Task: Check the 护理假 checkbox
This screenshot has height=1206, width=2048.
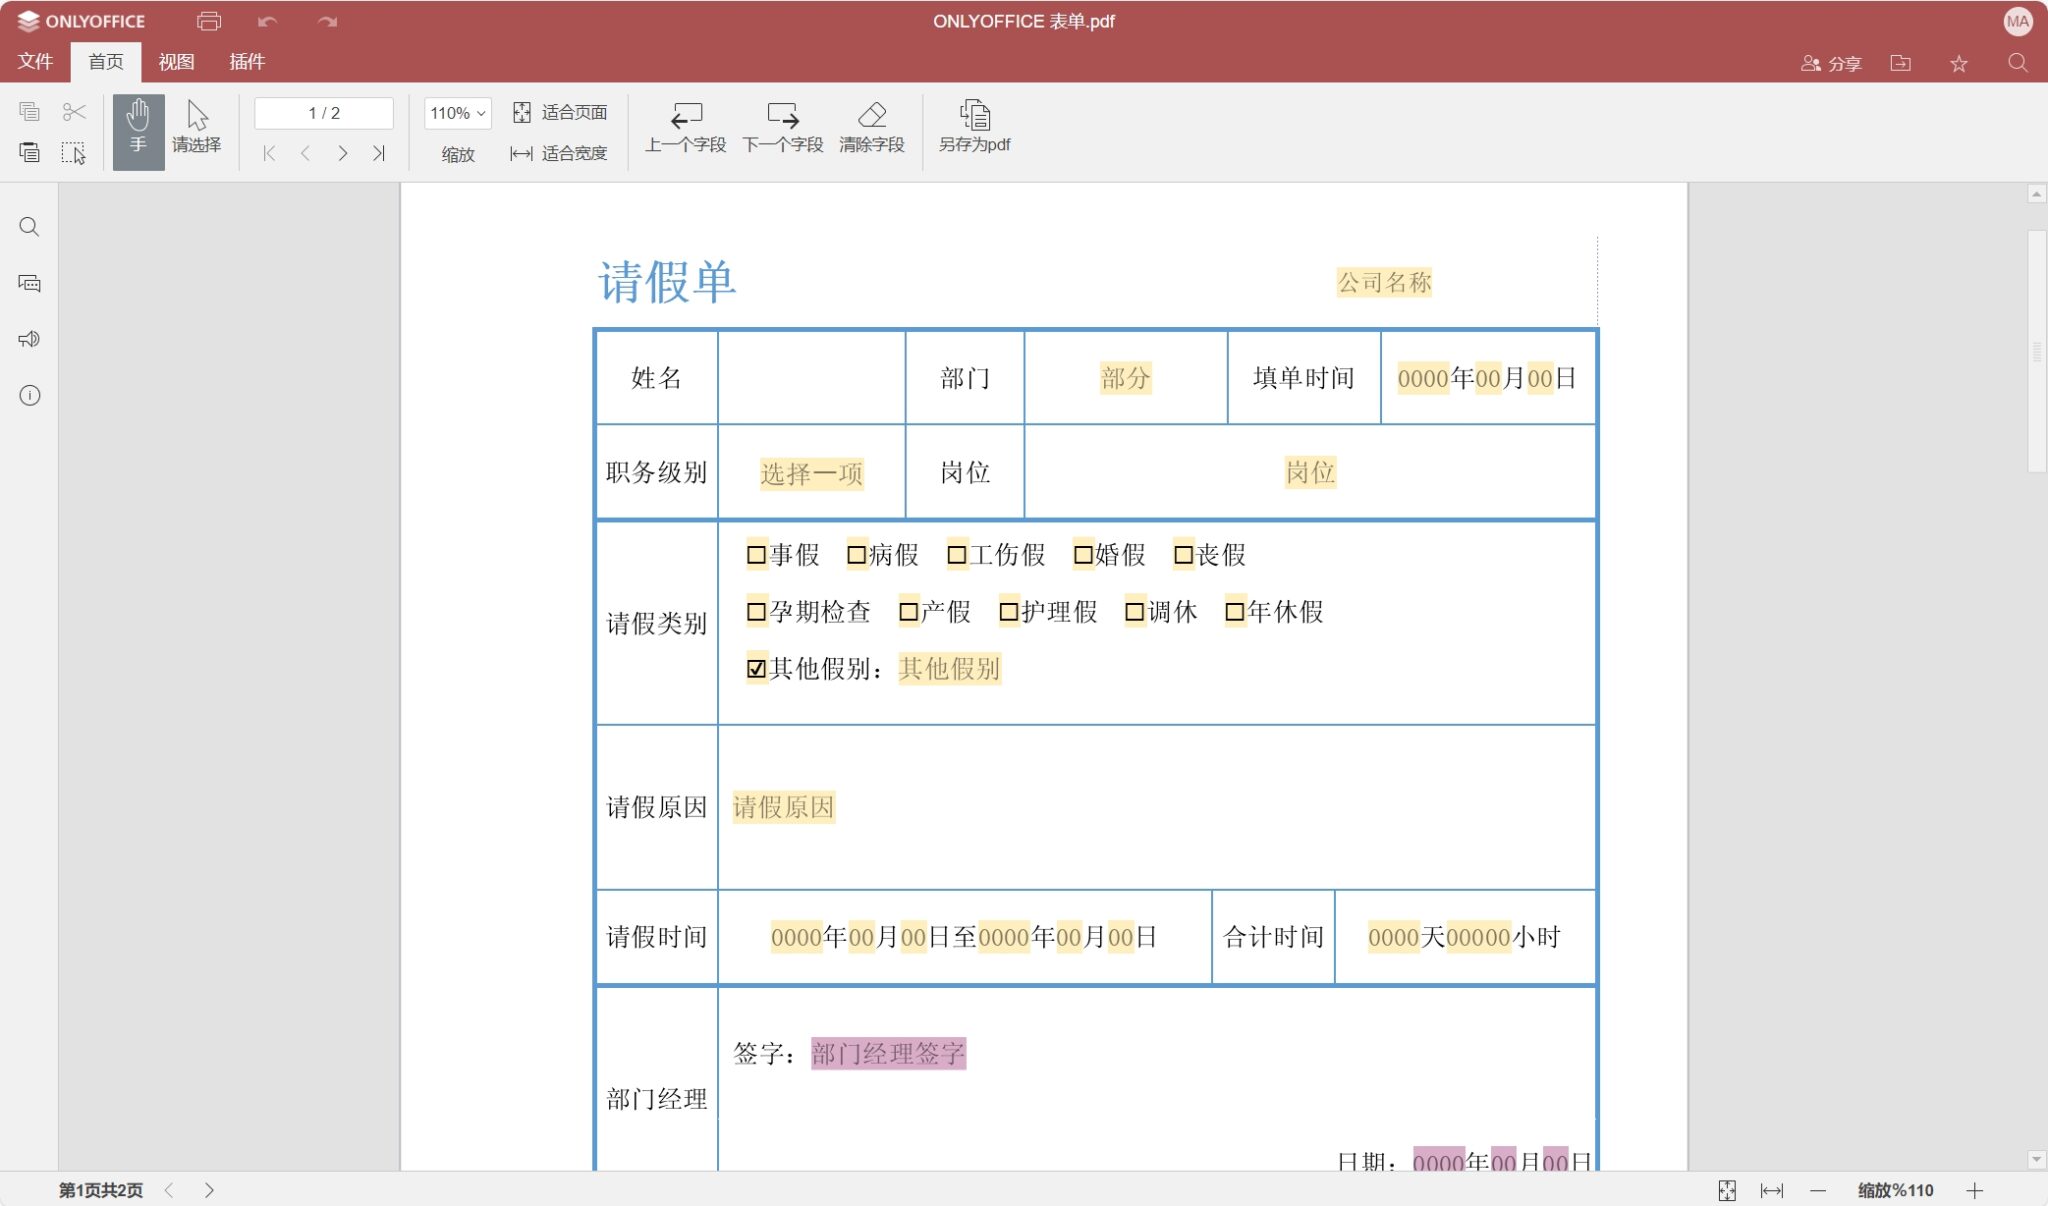Action: 1009,611
